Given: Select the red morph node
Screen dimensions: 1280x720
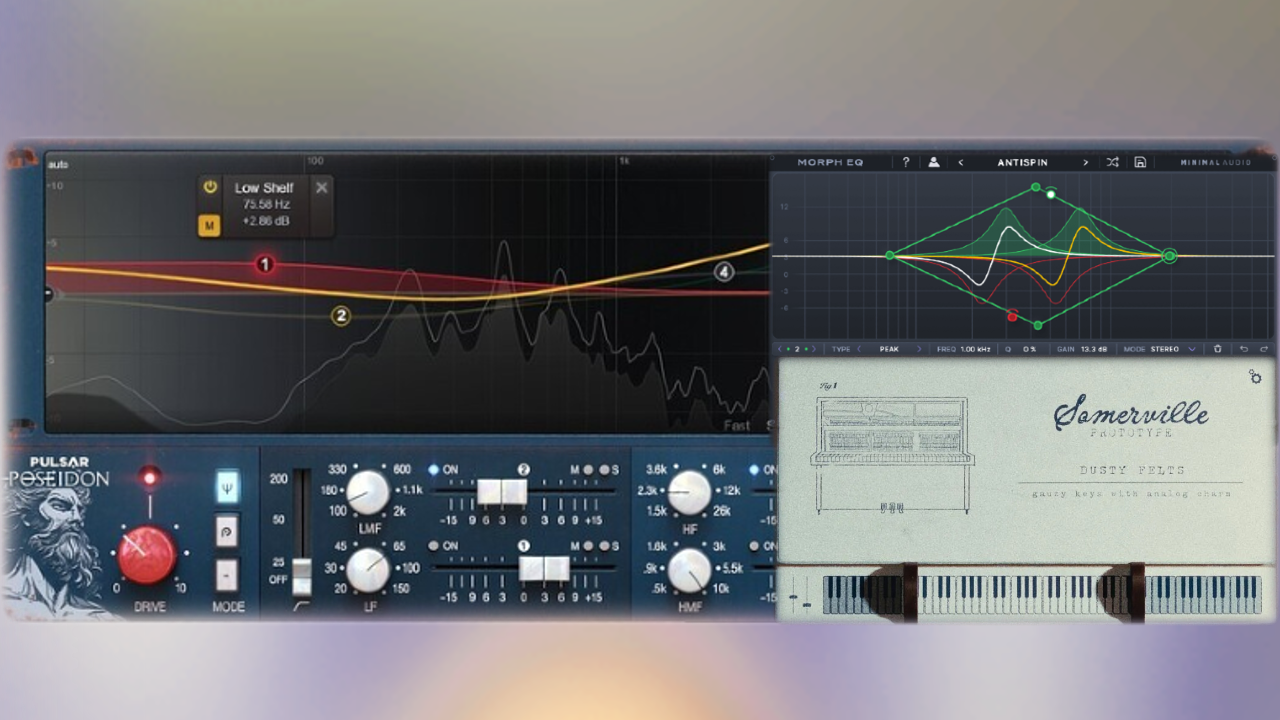Looking at the screenshot, I should (1012, 317).
